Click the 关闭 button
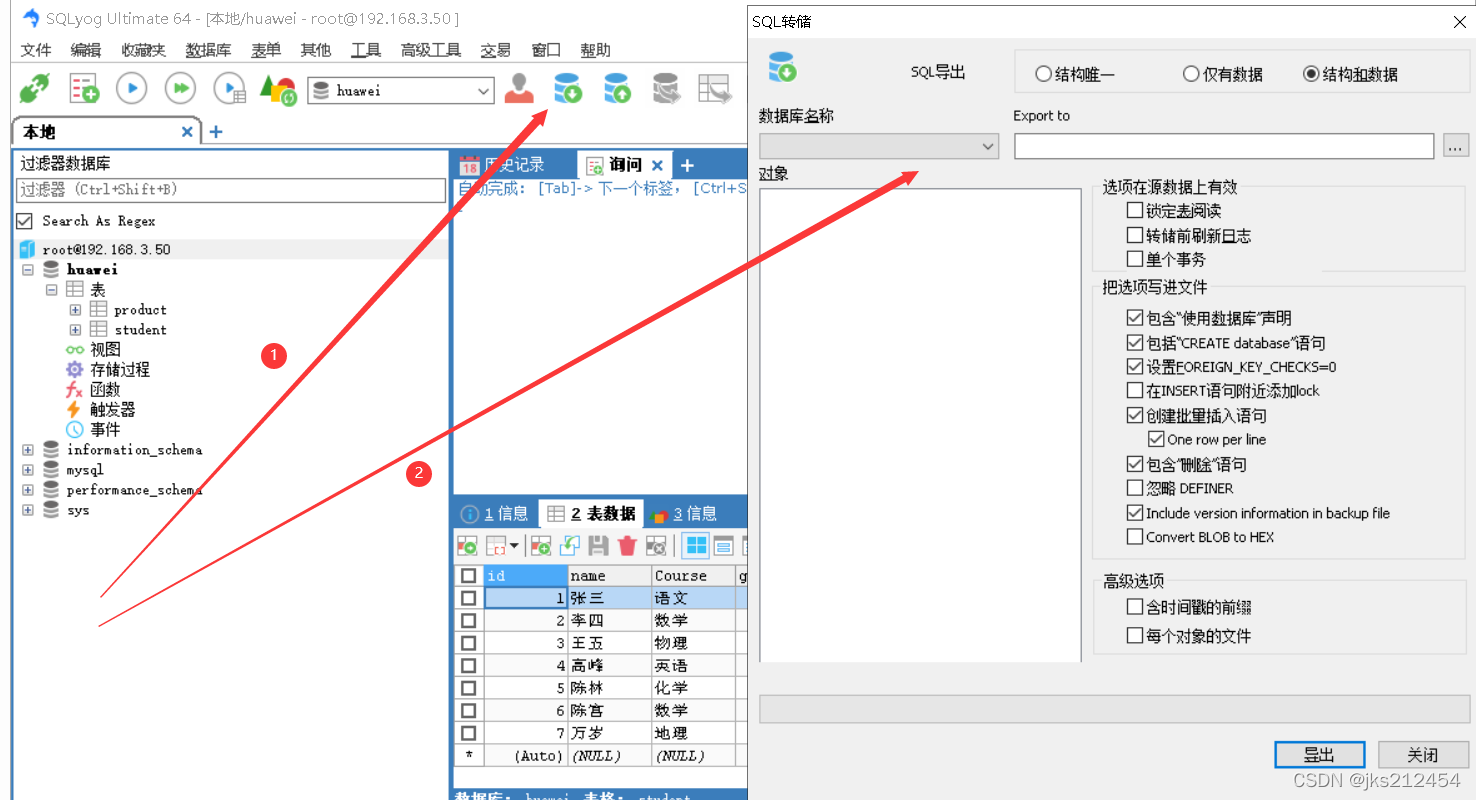 tap(1423, 754)
